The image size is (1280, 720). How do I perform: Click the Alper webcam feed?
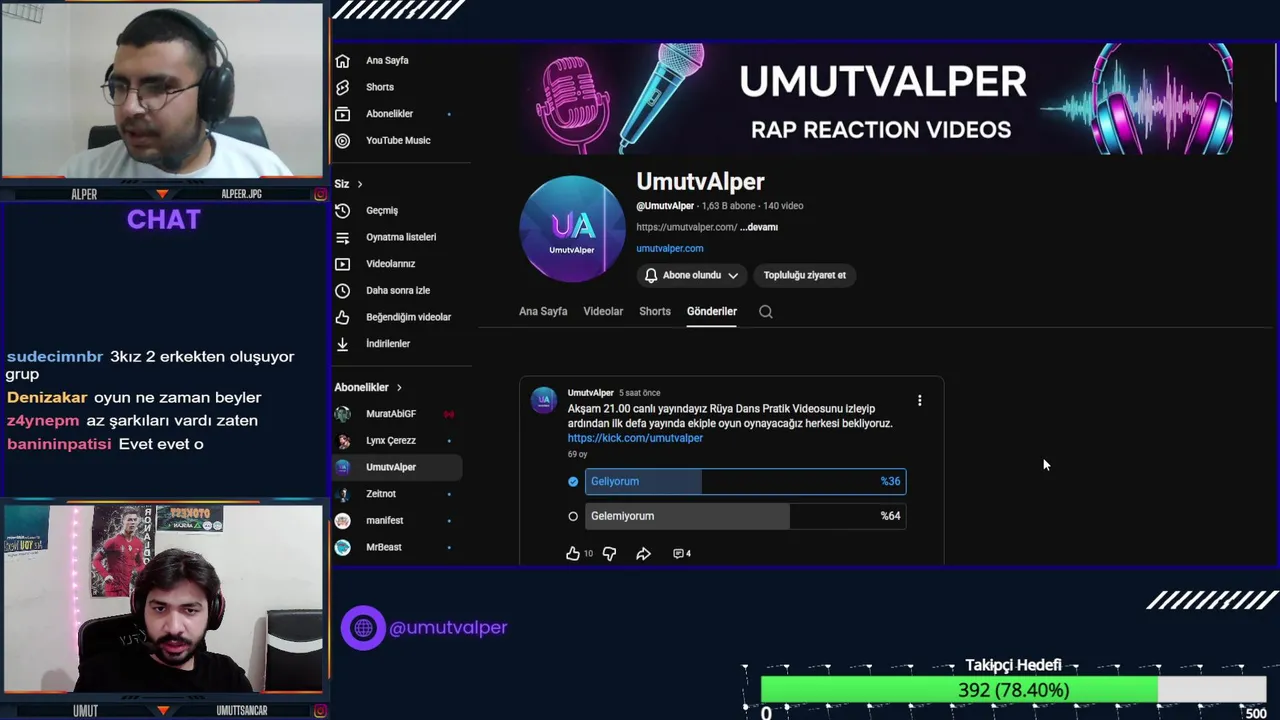[x=162, y=90]
